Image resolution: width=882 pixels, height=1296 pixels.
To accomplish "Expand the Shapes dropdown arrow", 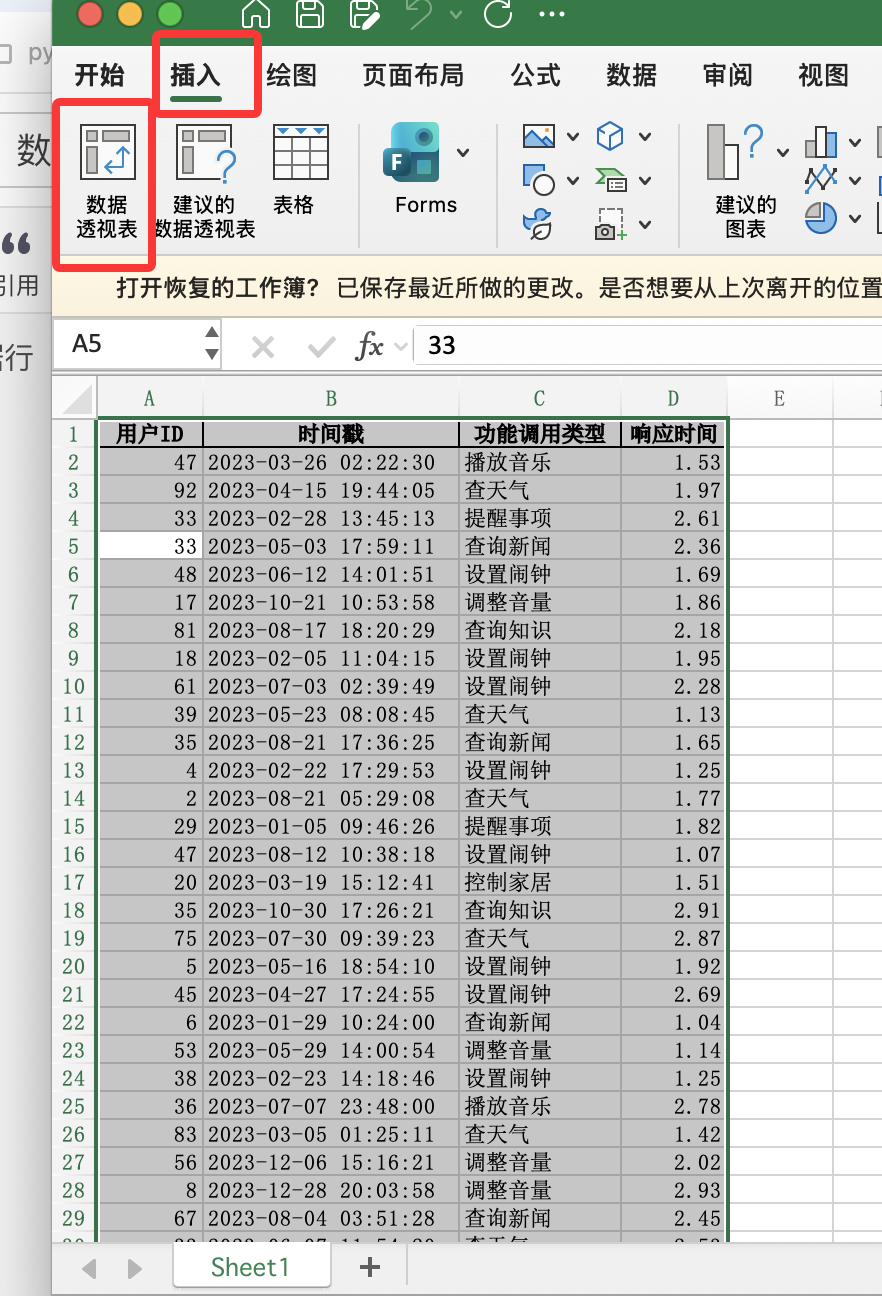I will pyautogui.click(x=573, y=181).
